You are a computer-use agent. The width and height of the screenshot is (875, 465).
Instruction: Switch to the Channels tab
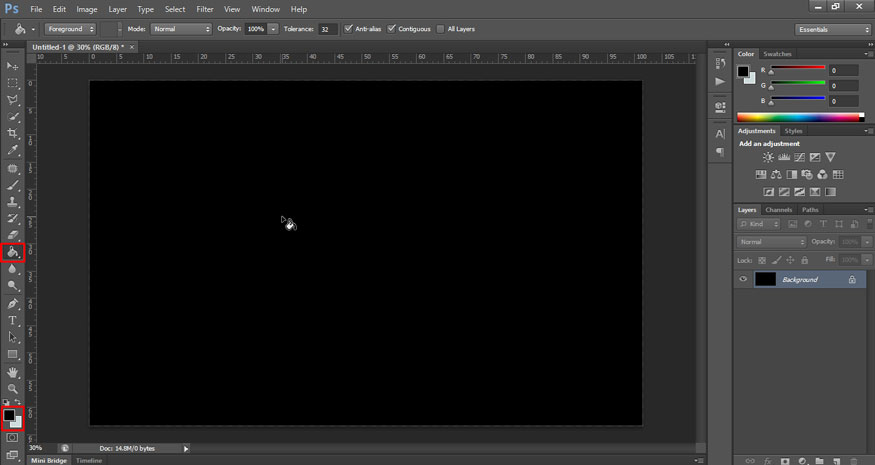(x=777, y=210)
